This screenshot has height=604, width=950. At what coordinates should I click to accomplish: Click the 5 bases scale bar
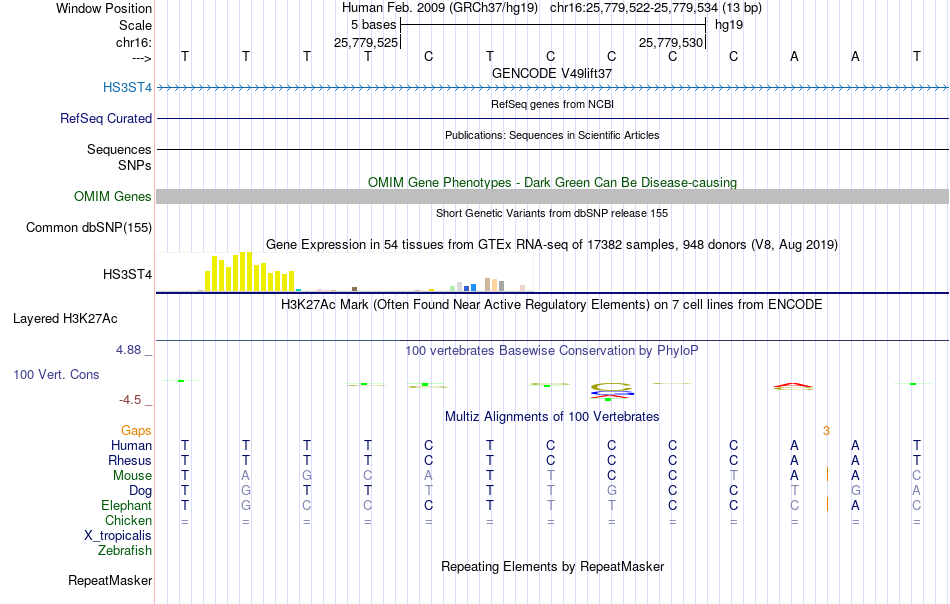pos(553,25)
